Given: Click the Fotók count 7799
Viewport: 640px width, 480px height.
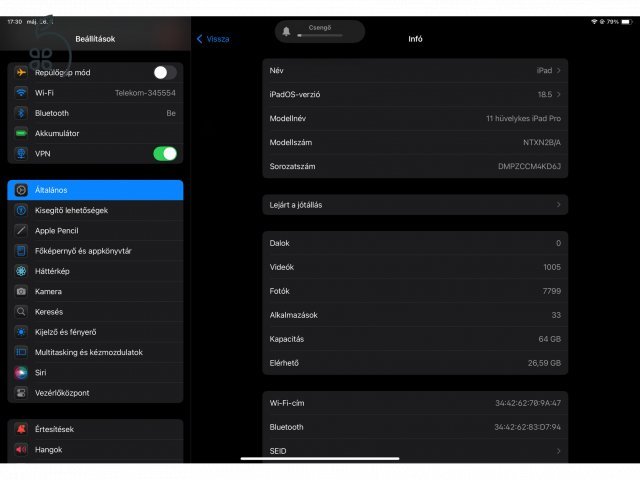Looking at the screenshot, I should (551, 291).
